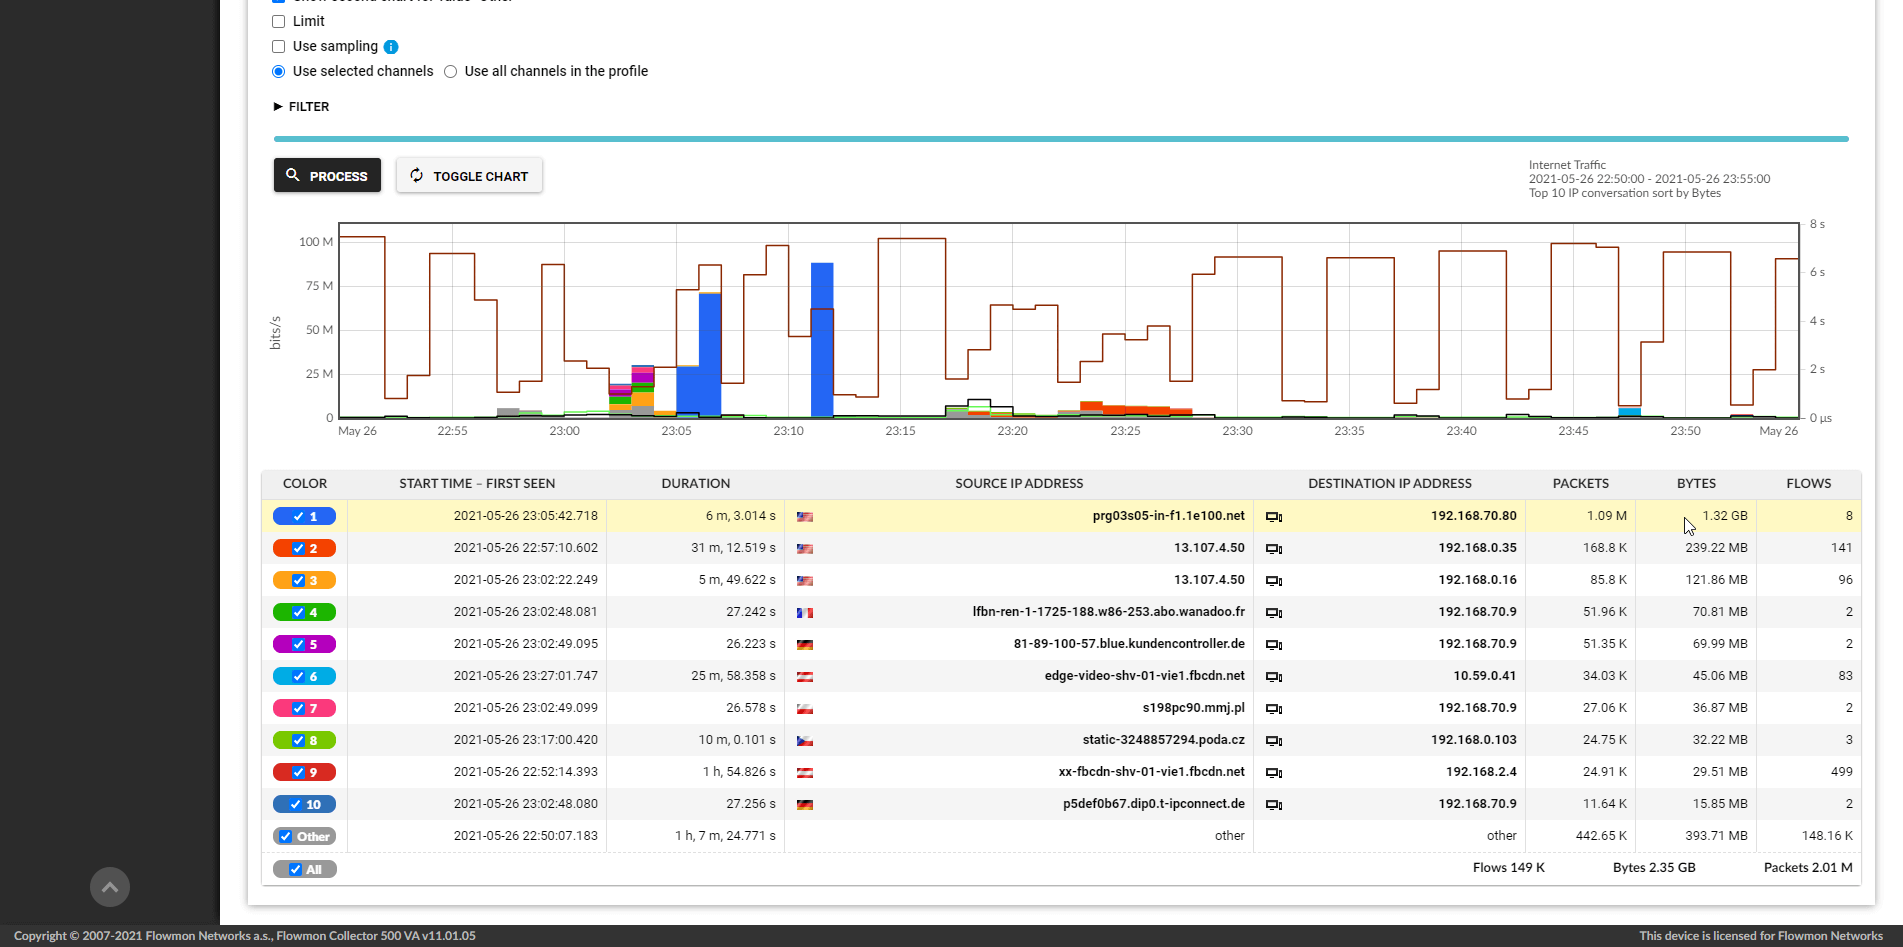Screen dimensions: 1903x947
Task: Sort table by the BYTES column header
Action: click(1695, 483)
